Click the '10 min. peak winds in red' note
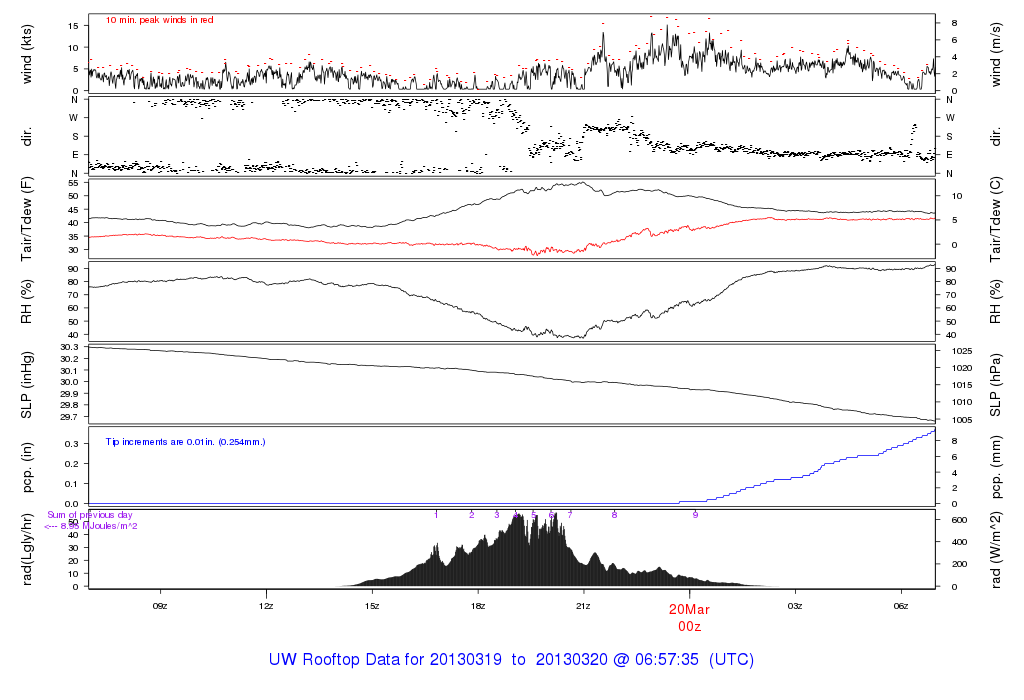The height and width of the screenshot is (700, 1024). coord(159,20)
